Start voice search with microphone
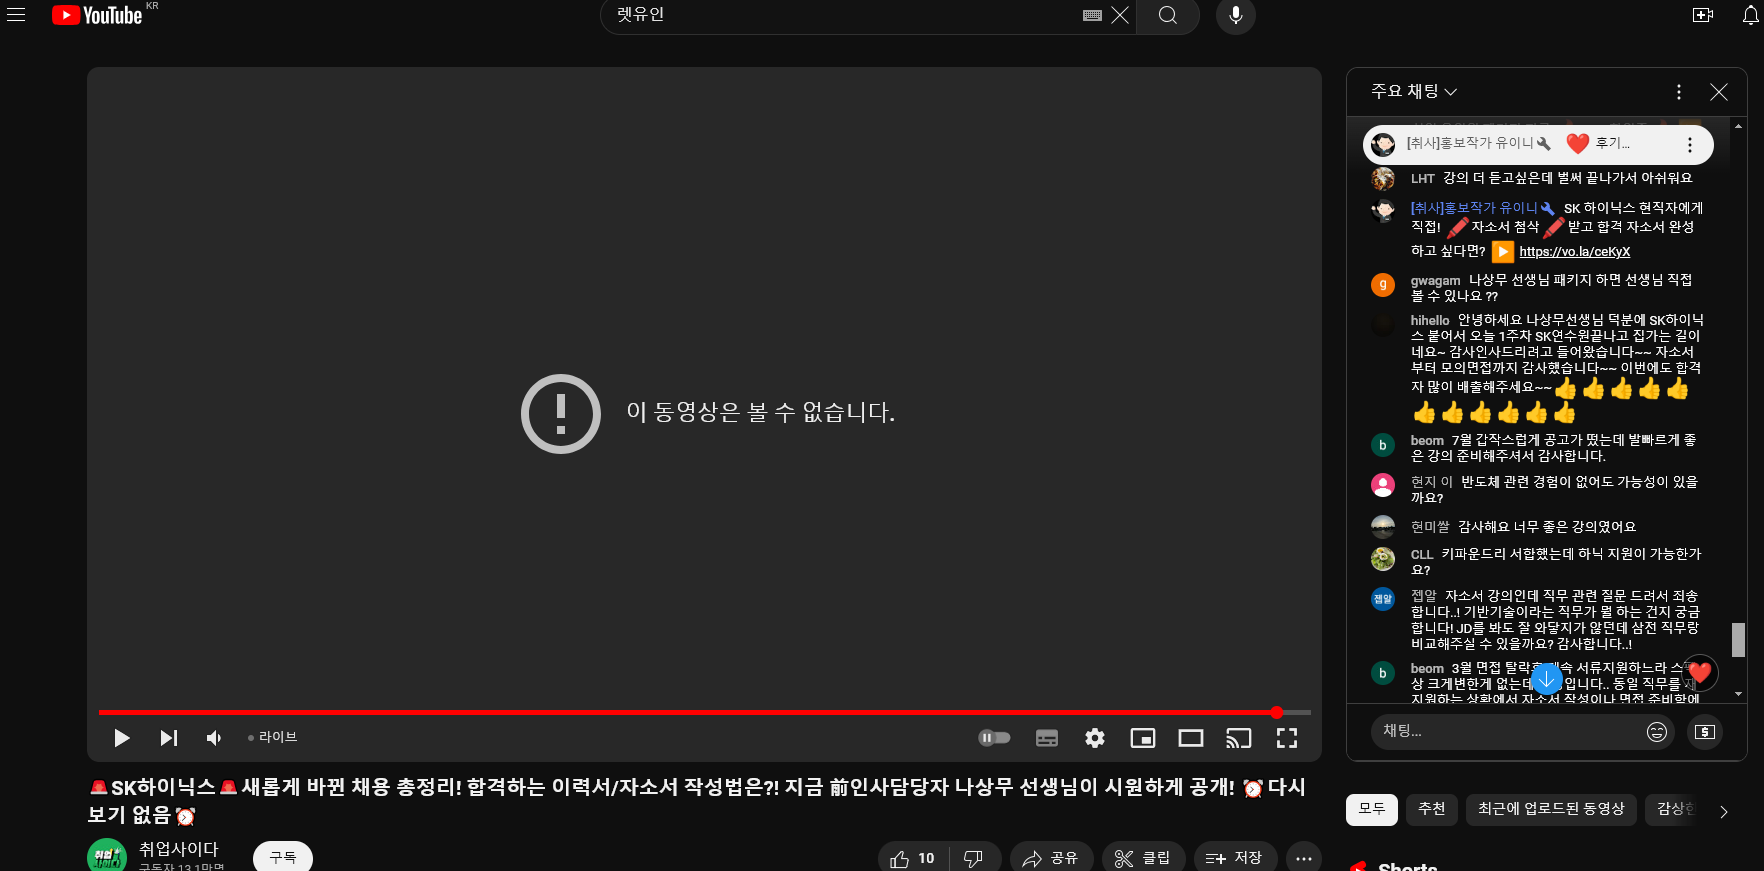1764x871 pixels. click(1236, 15)
